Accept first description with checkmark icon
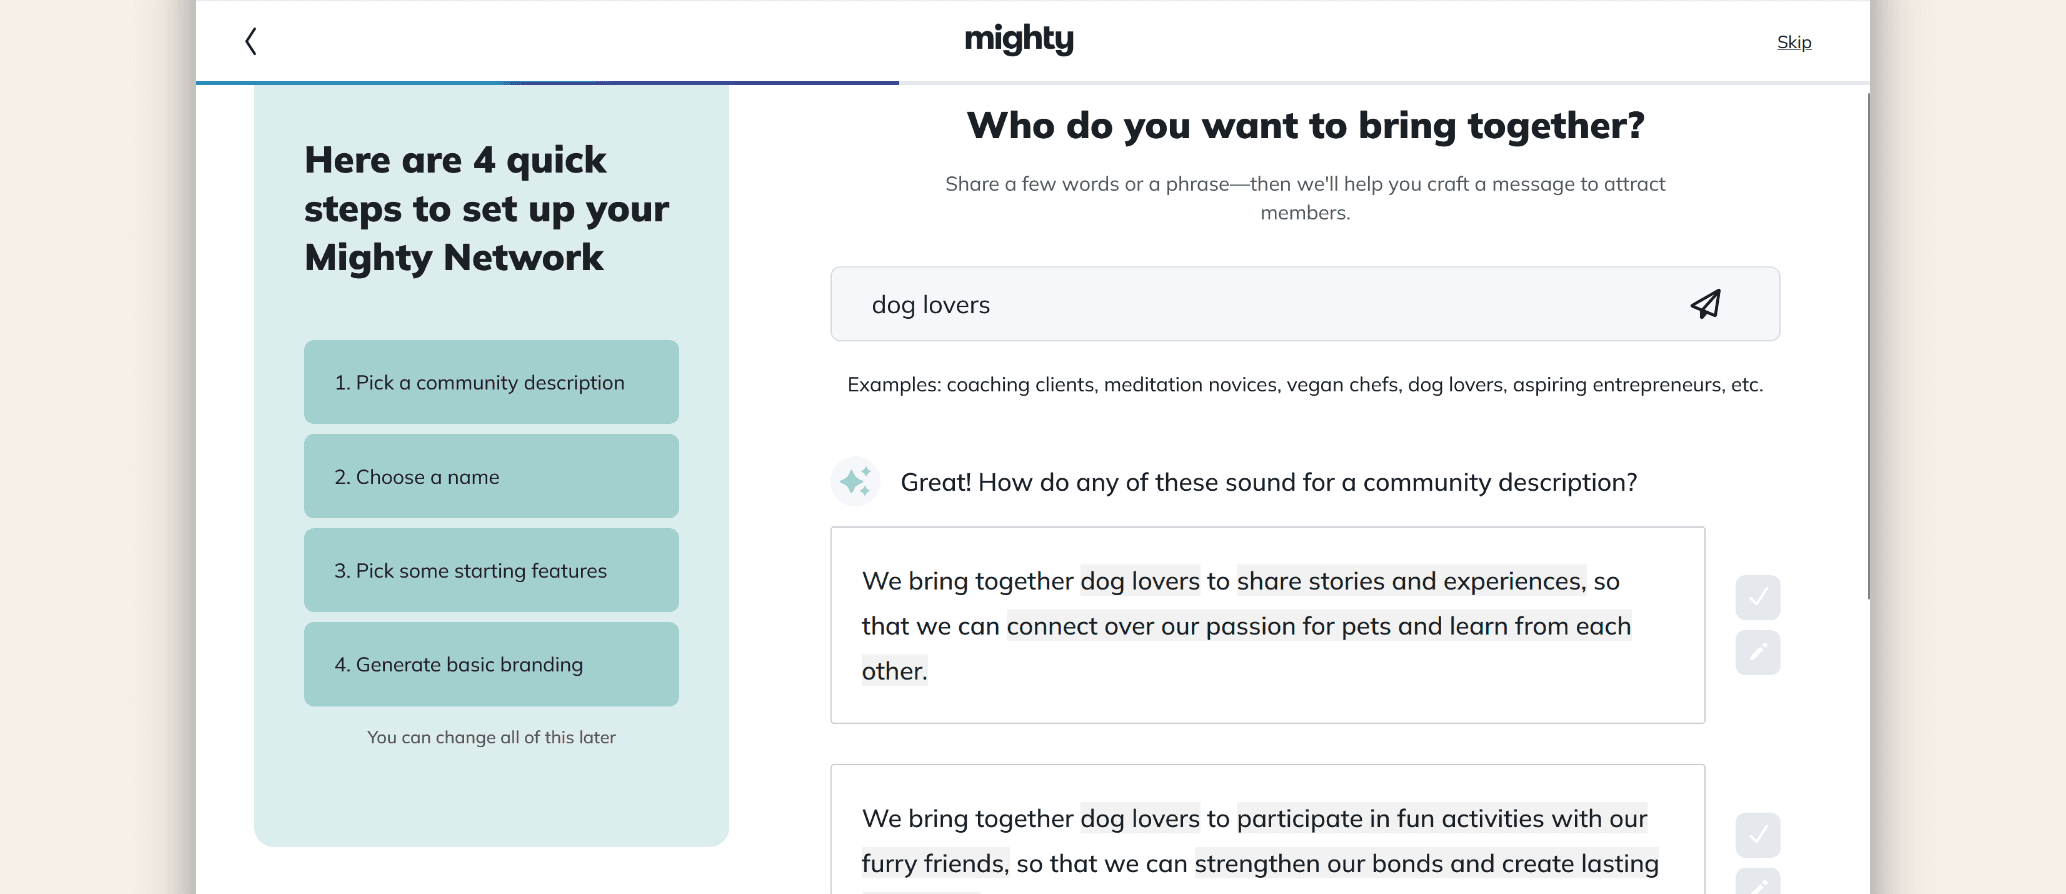The image size is (2066, 894). (x=1758, y=597)
